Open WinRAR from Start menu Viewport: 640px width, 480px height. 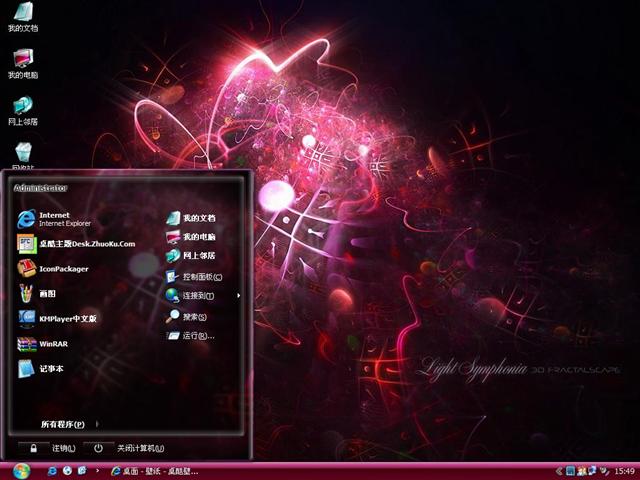click(x=42, y=344)
